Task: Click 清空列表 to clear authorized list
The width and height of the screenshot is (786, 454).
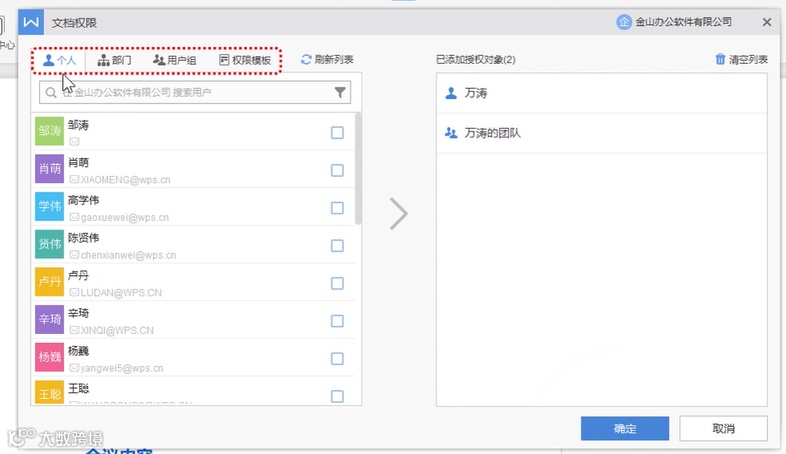Action: pos(741,60)
